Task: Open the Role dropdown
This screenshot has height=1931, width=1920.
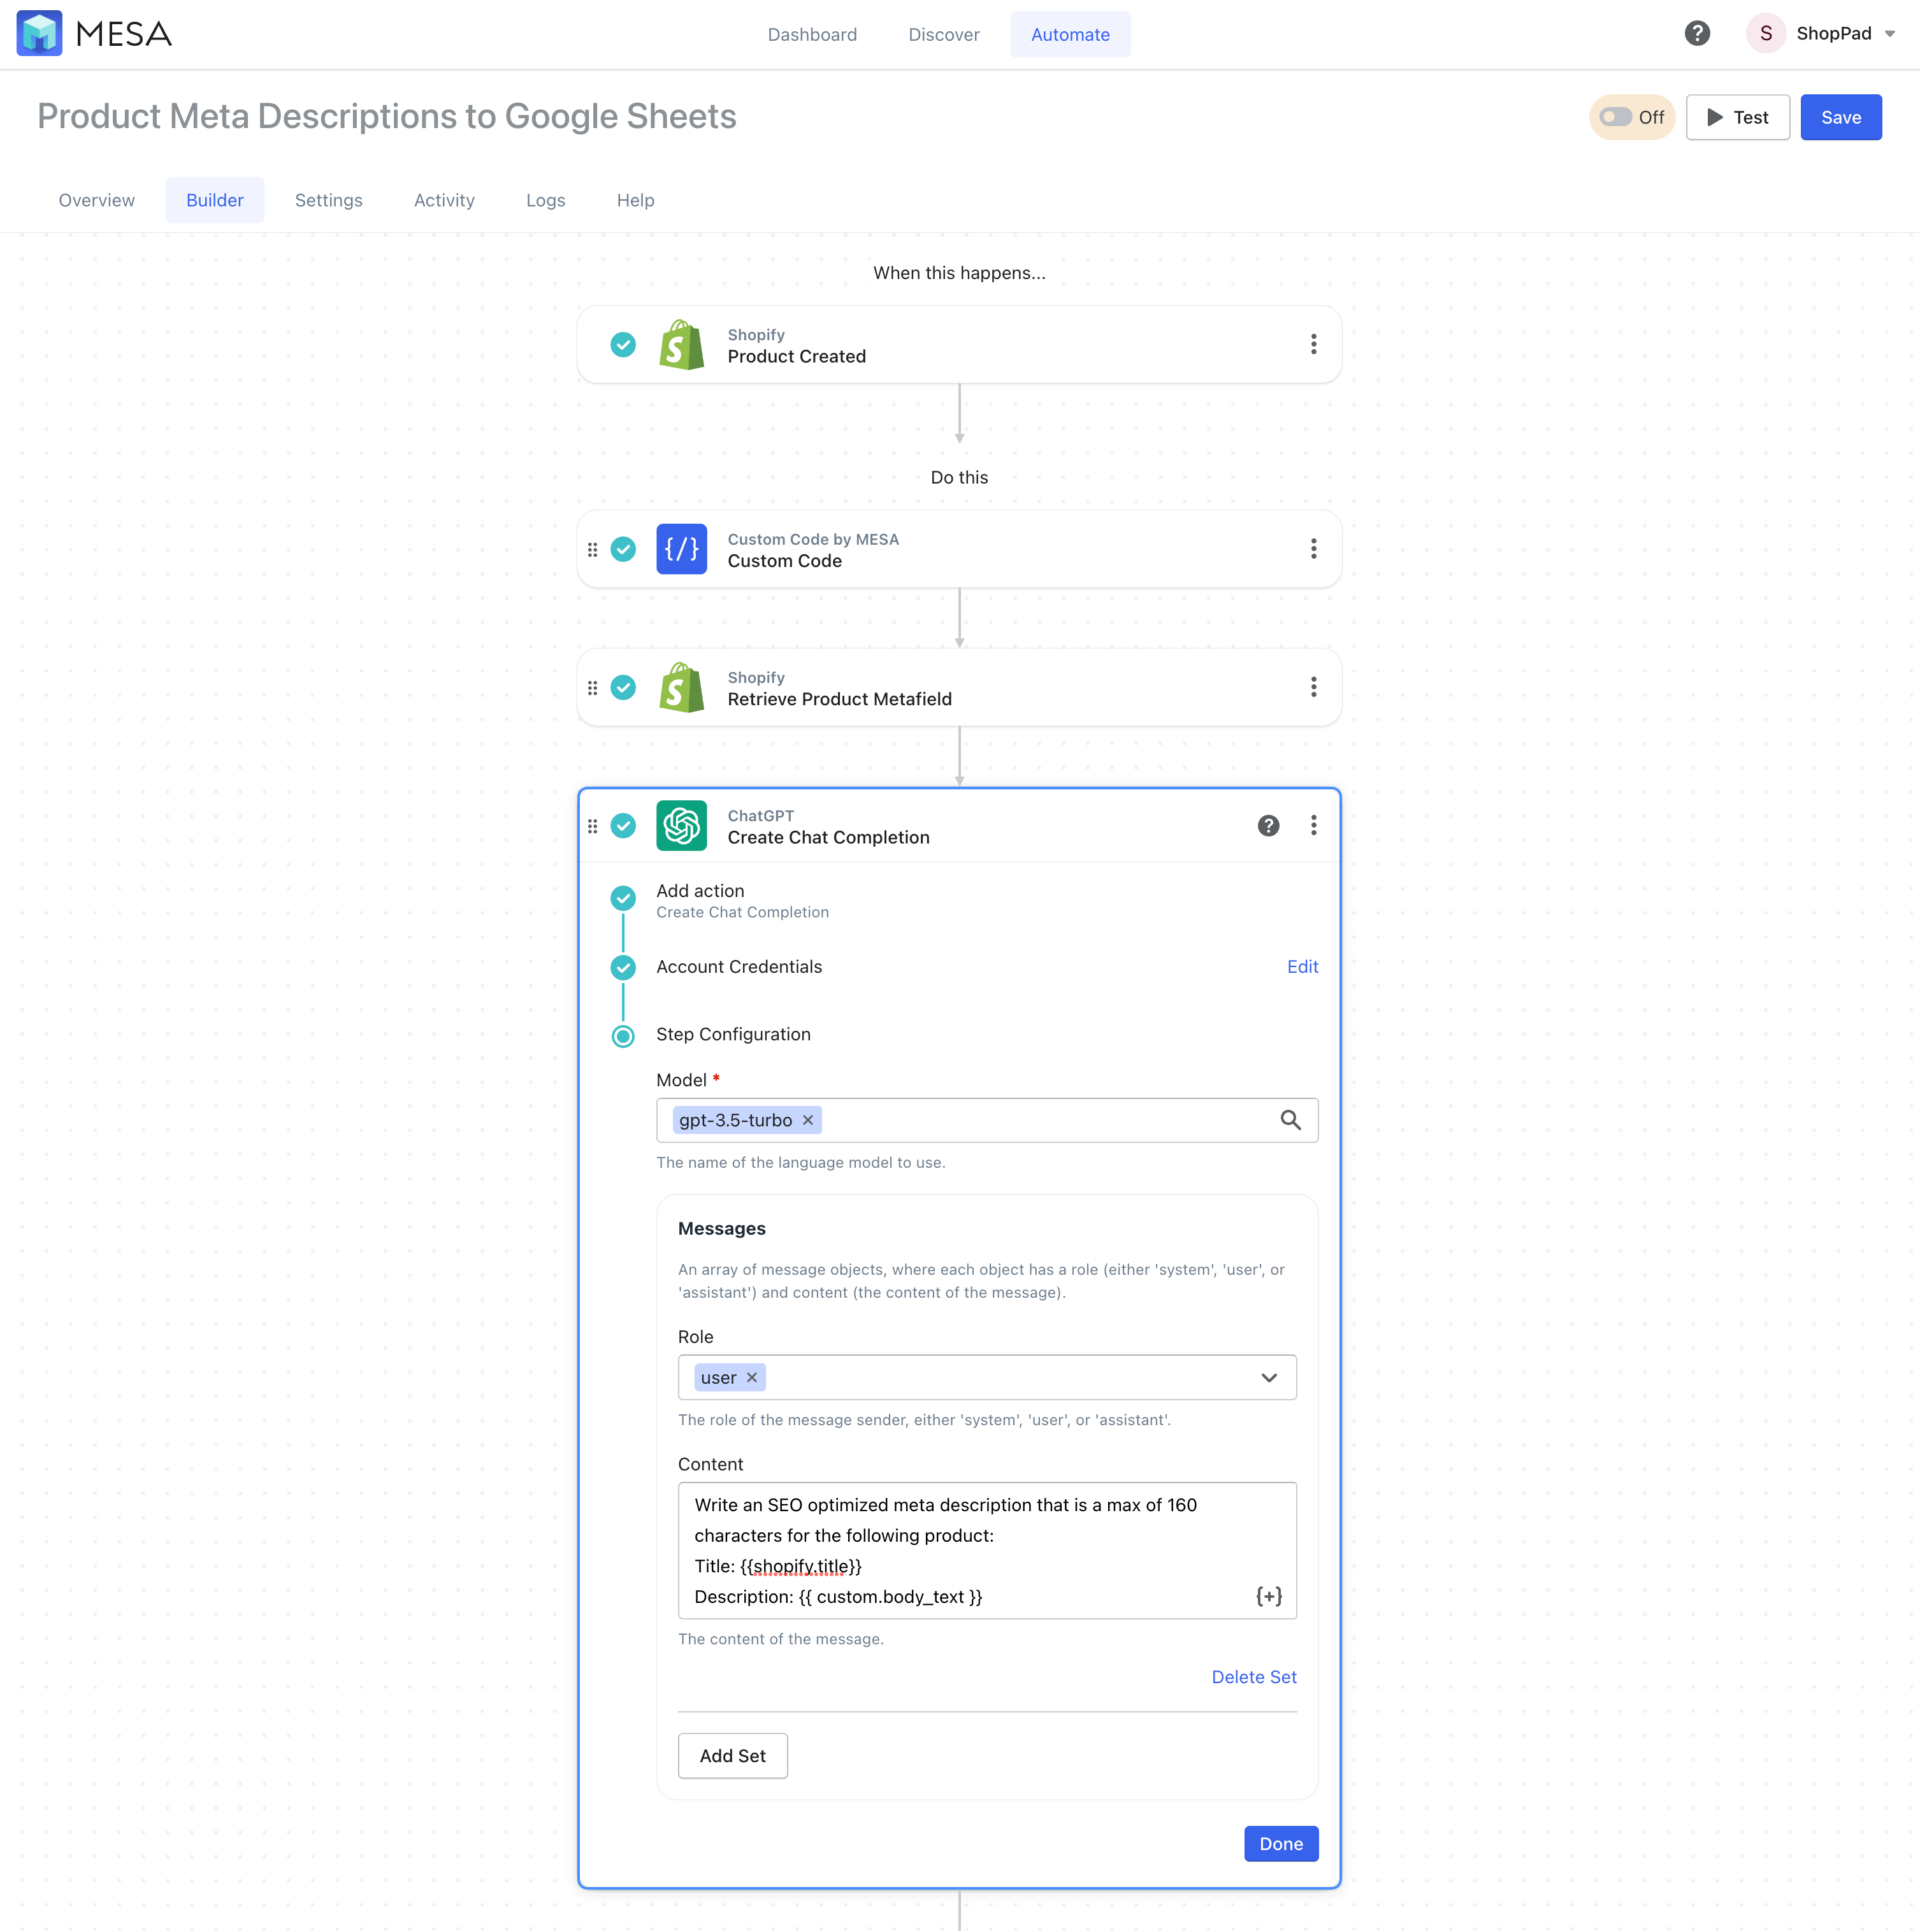Action: tap(1270, 1377)
